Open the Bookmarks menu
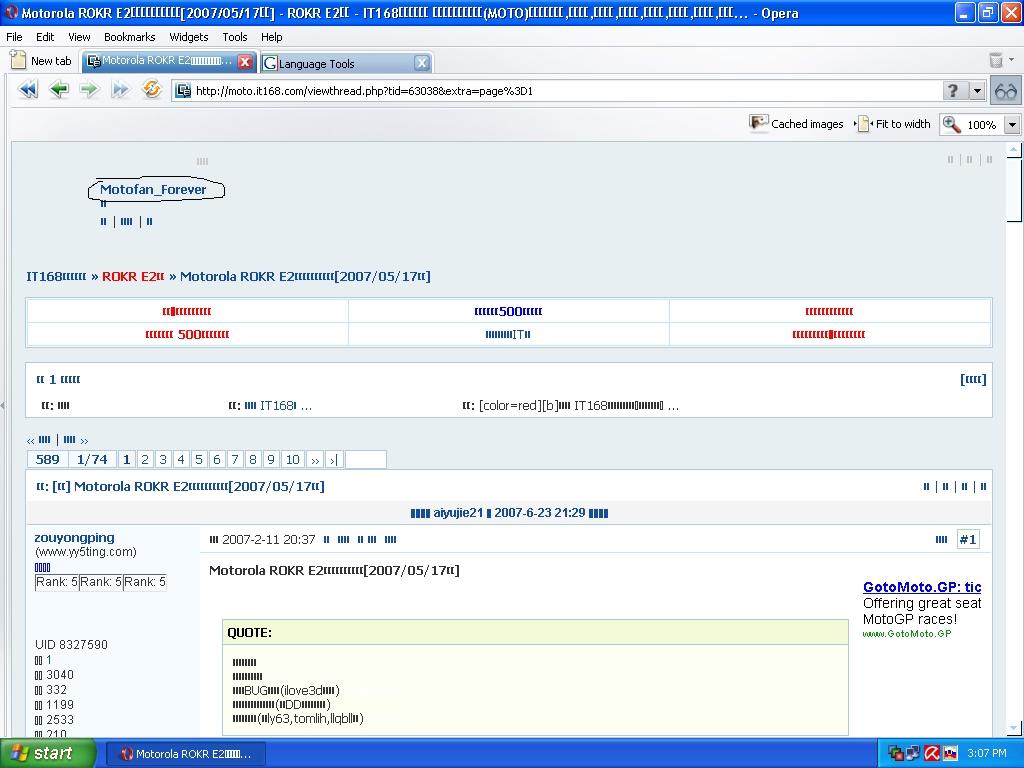Screen dimensions: 1024x768 (x=129, y=37)
